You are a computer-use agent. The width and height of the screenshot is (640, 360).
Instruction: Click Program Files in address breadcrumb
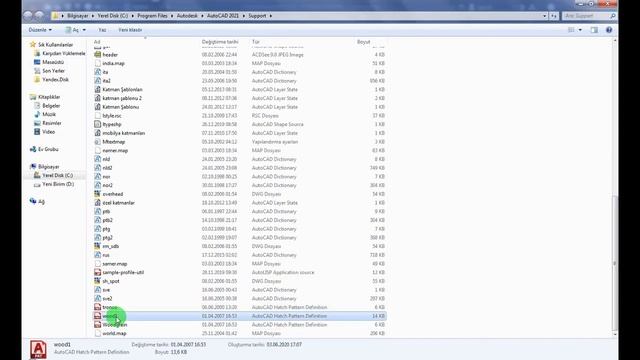pyautogui.click(x=152, y=16)
